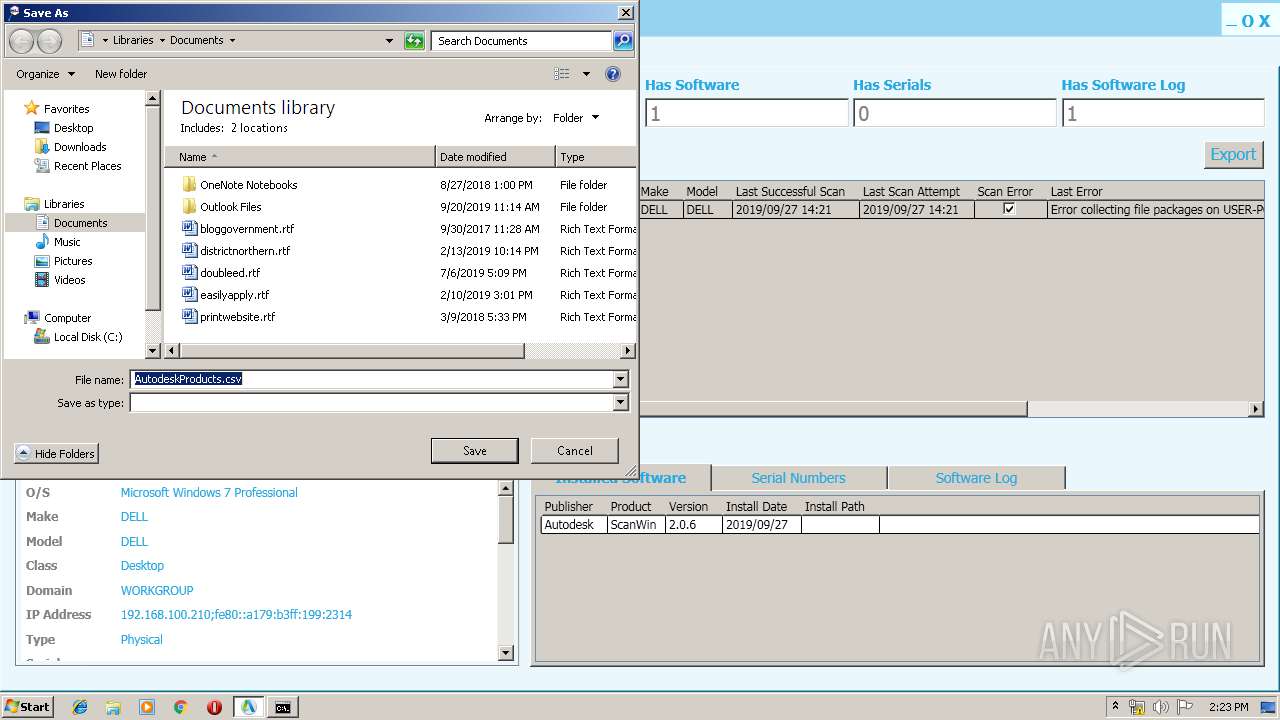
Task: Open the Save as type combo box
Action: point(379,403)
